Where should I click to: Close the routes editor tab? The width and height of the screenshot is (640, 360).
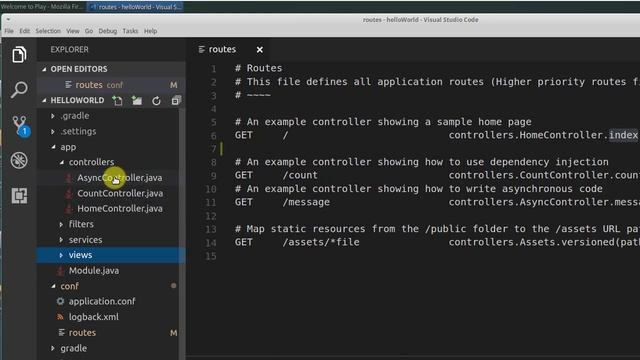tap(260, 49)
